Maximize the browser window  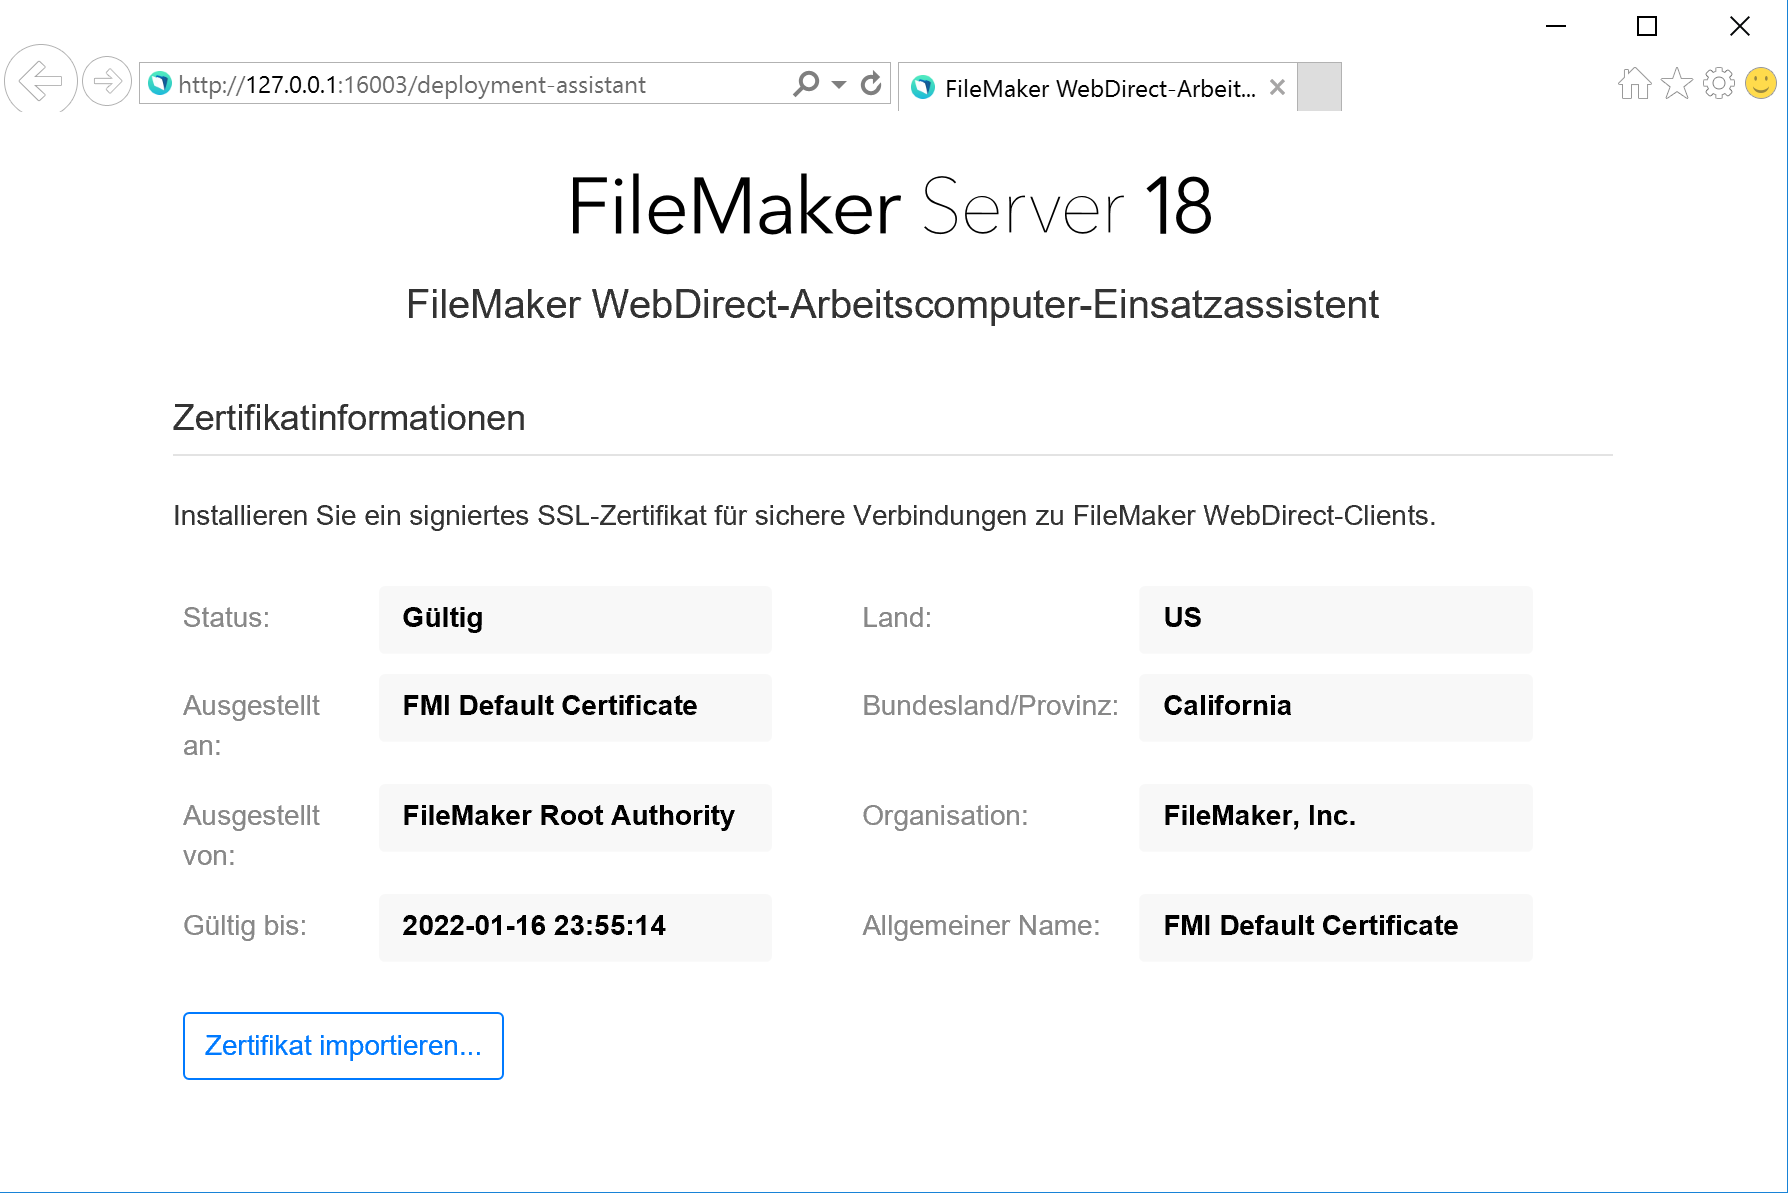1647,26
